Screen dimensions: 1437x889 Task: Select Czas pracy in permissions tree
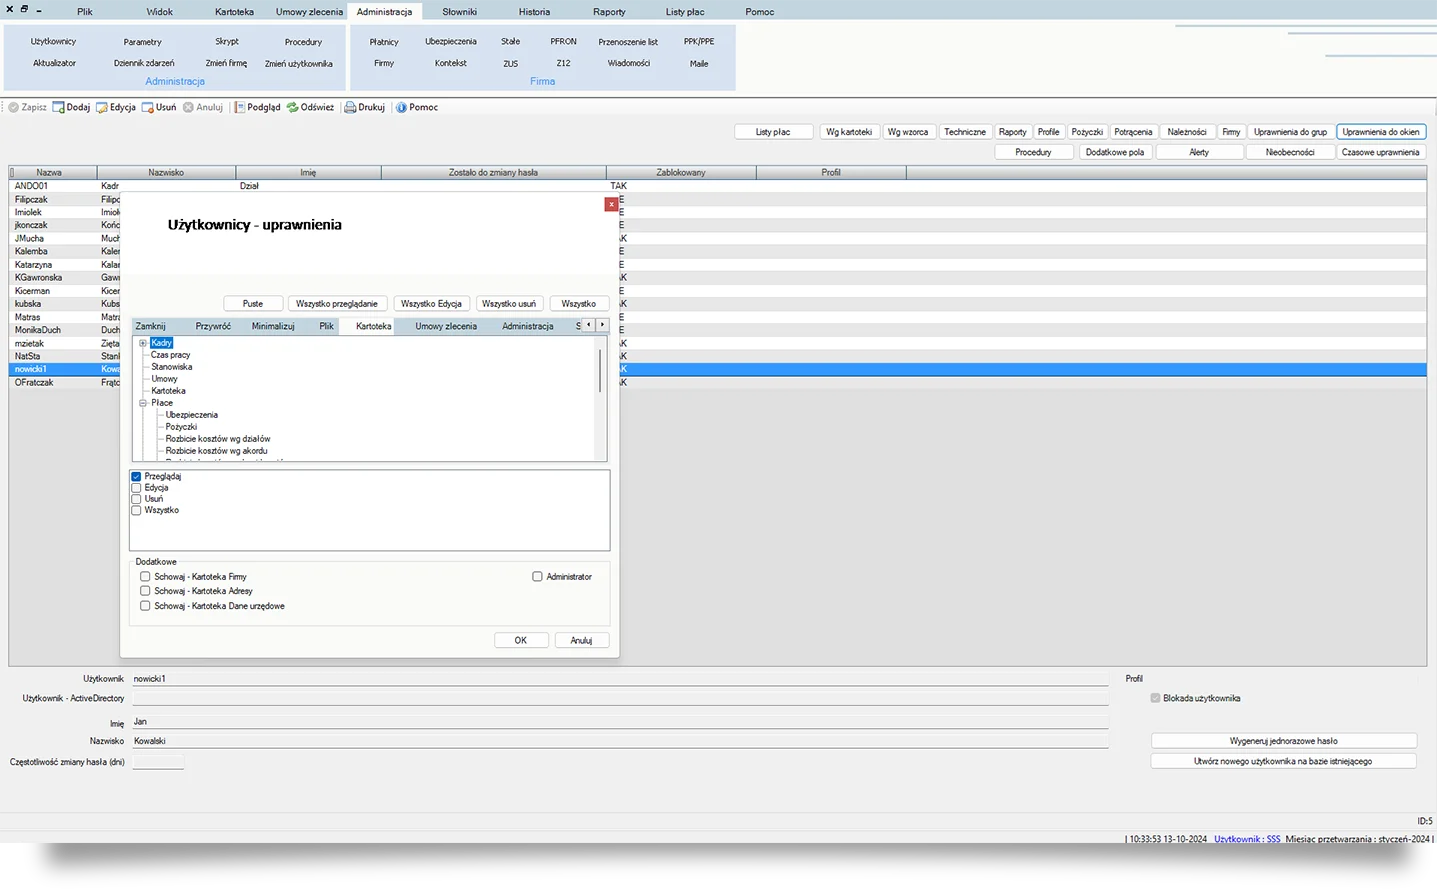170,355
